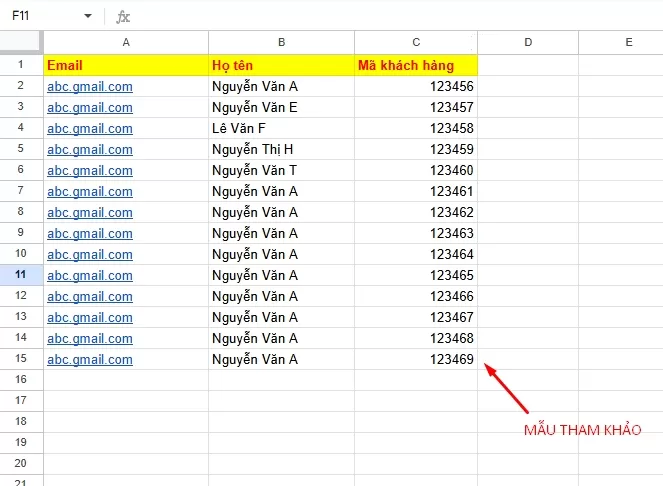Viewport: 663px width, 486px height.
Task: Click the cell Lê Văn F
Action: [x=282, y=128]
